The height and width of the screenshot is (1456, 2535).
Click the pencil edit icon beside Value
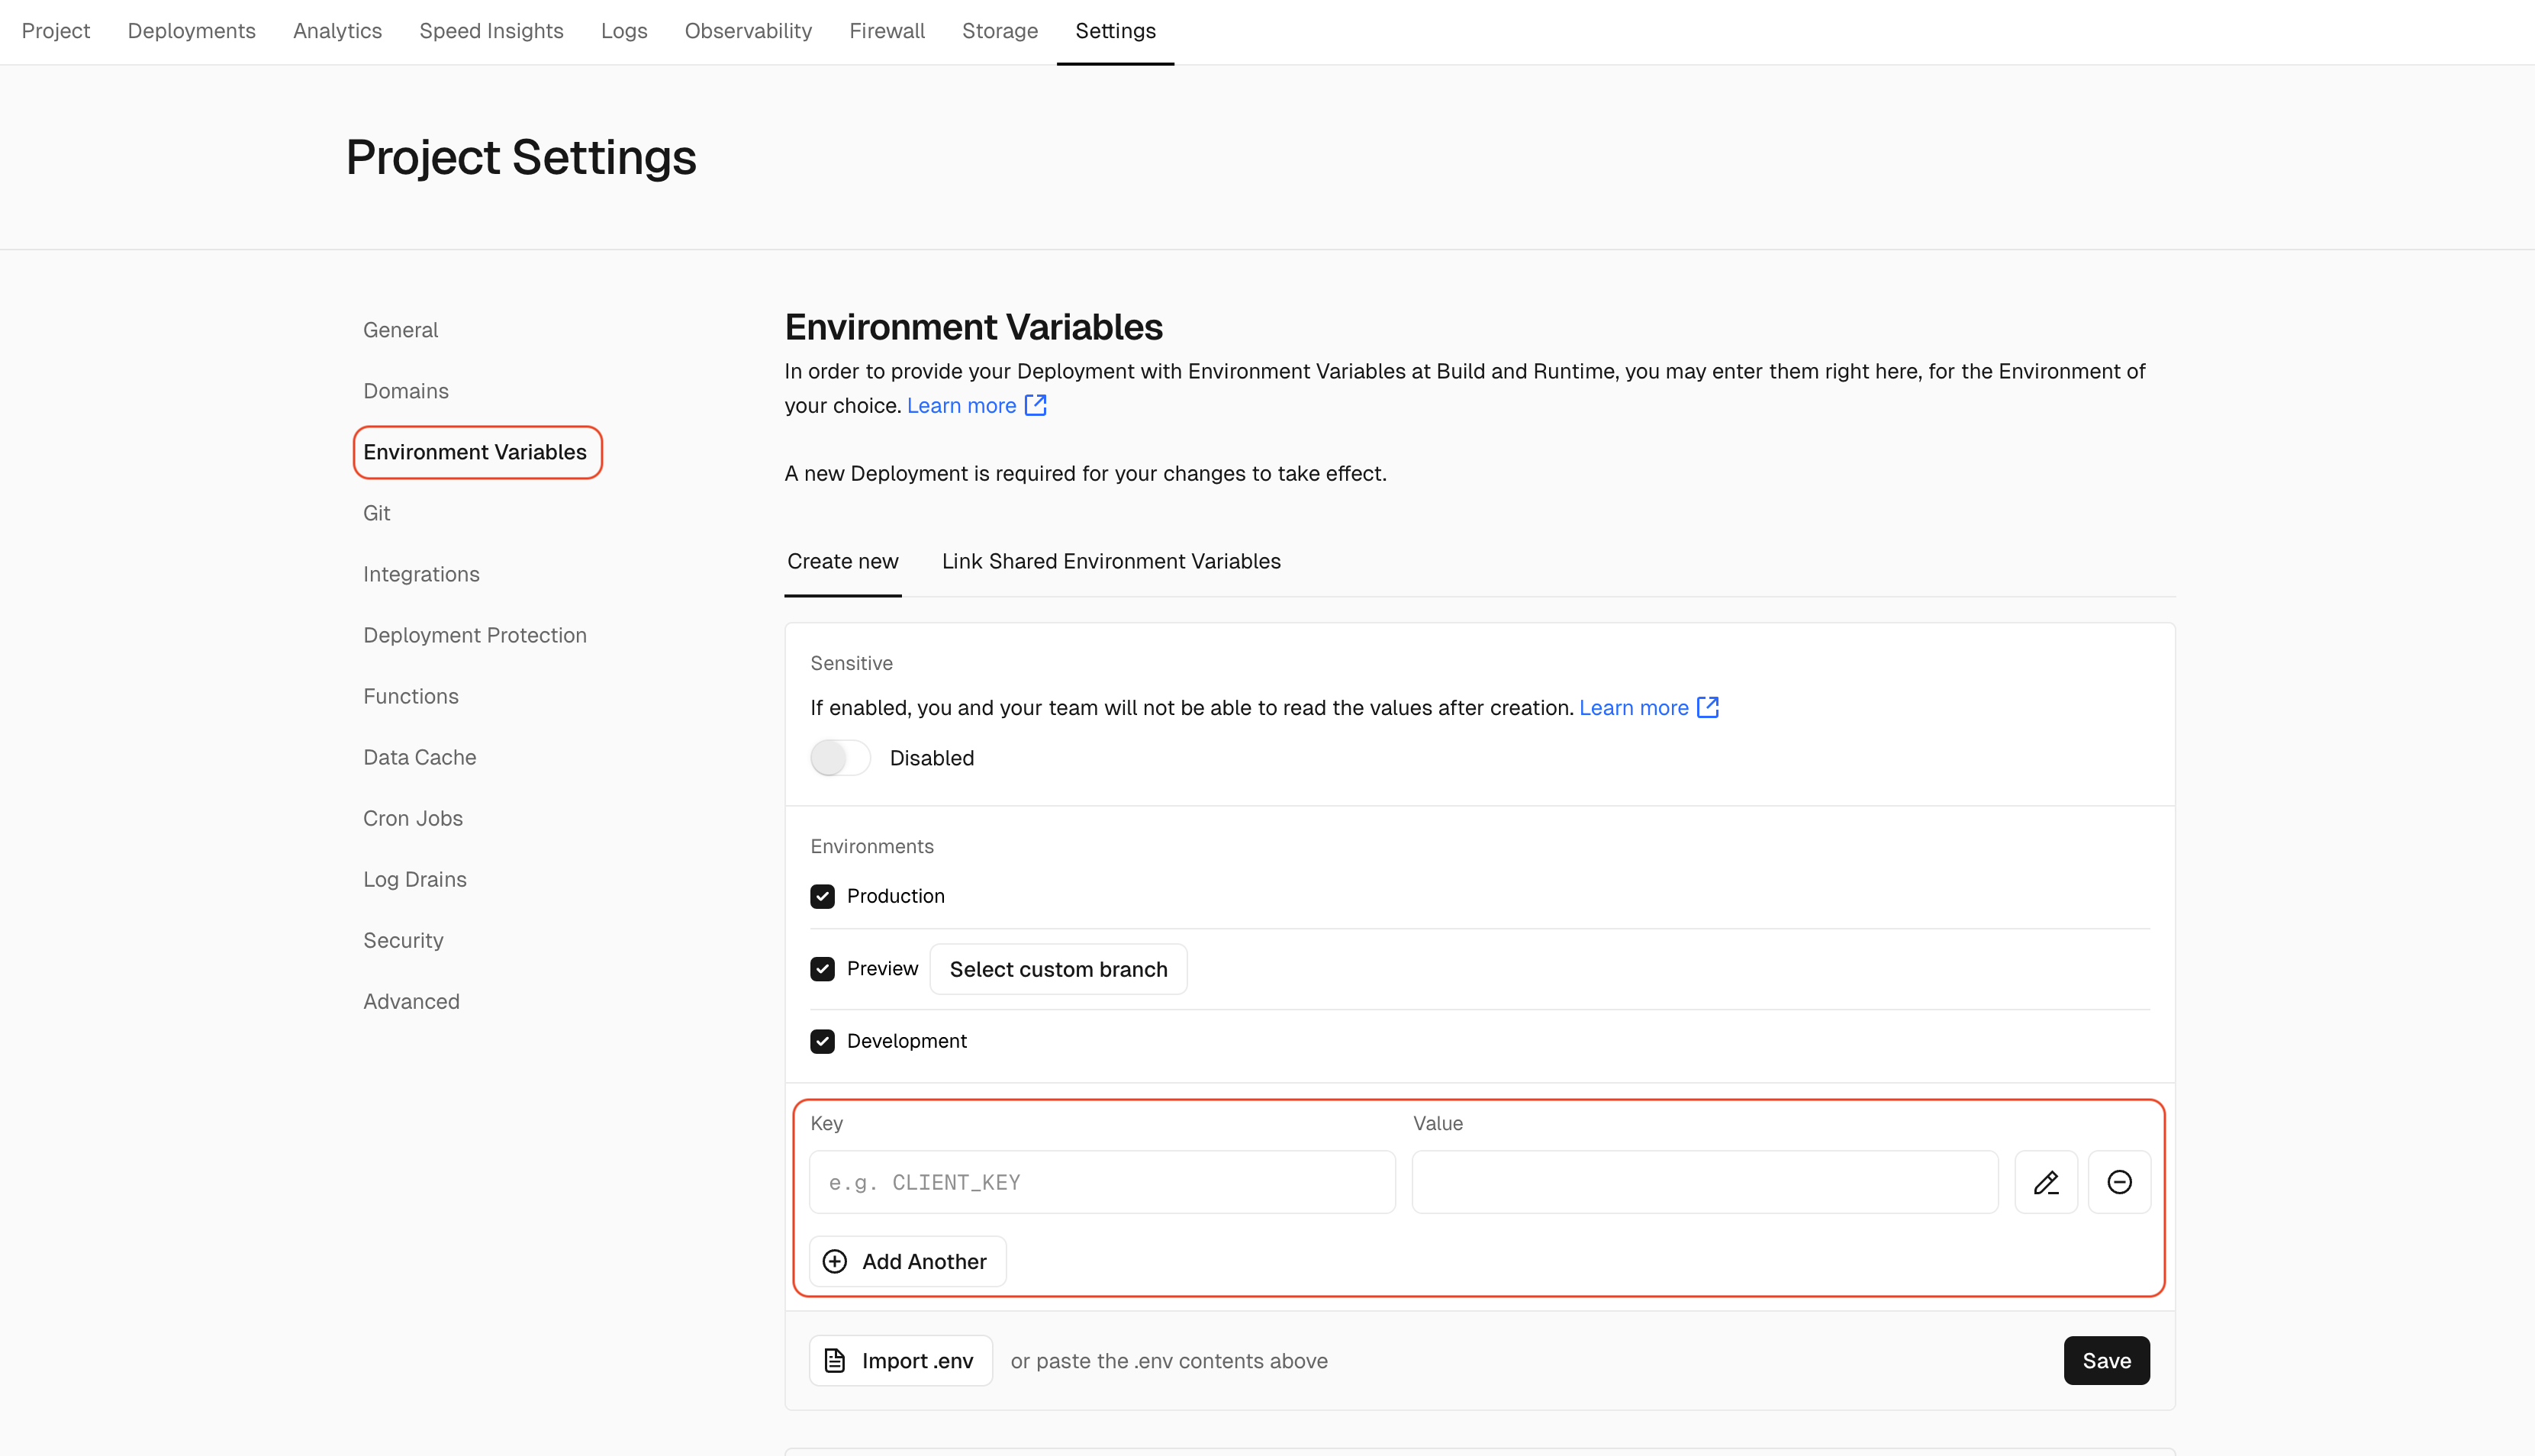coord(2045,1182)
